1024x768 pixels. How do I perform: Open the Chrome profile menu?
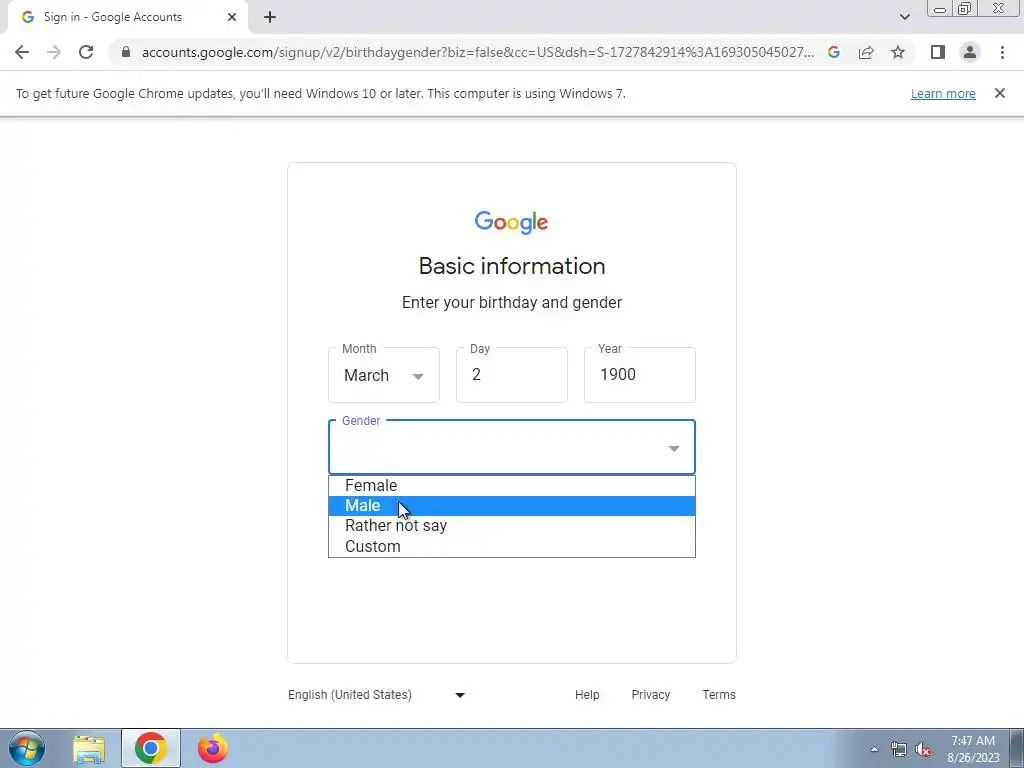(970, 52)
